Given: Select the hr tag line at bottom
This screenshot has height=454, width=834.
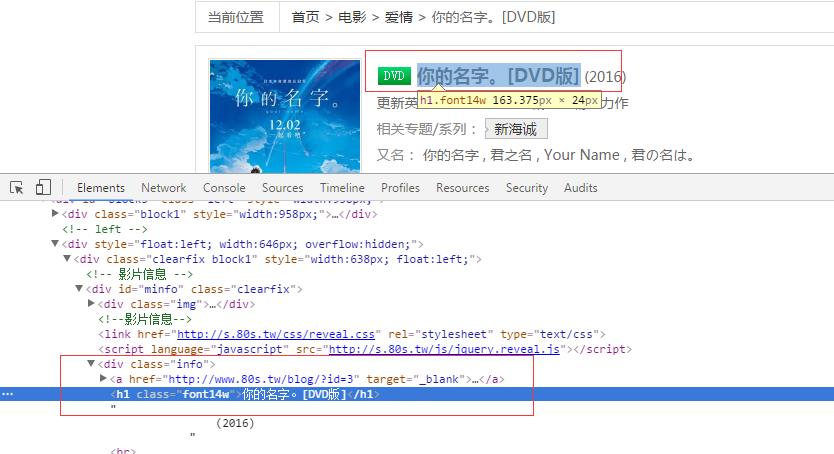Looking at the screenshot, I should [123, 451].
